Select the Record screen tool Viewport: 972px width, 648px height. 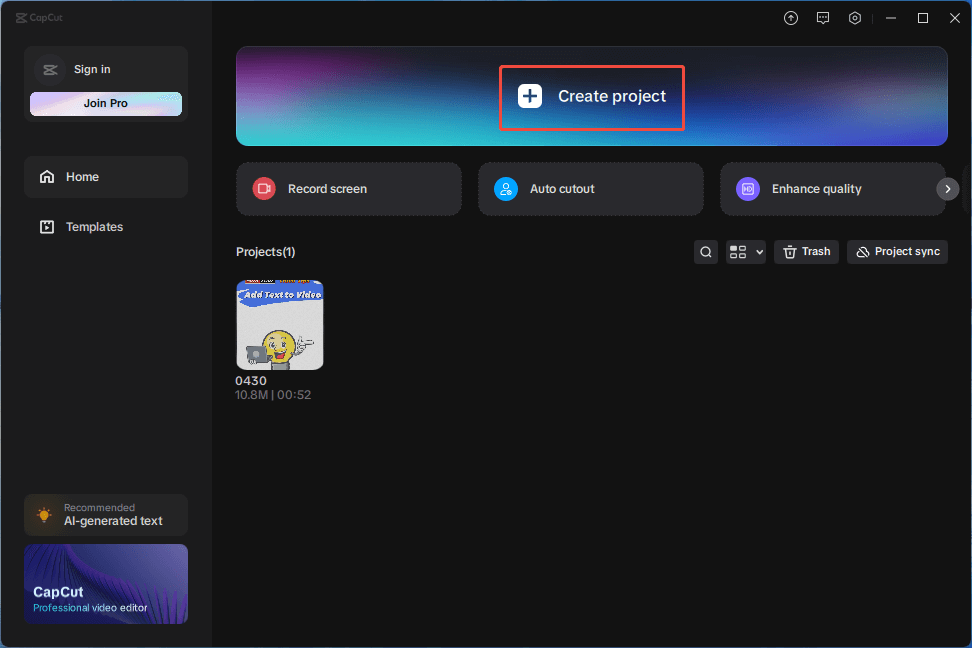click(x=348, y=189)
